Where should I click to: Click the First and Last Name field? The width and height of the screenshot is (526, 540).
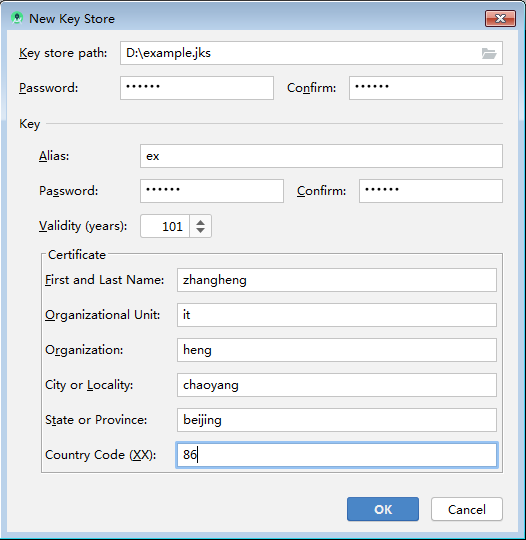coord(337,280)
